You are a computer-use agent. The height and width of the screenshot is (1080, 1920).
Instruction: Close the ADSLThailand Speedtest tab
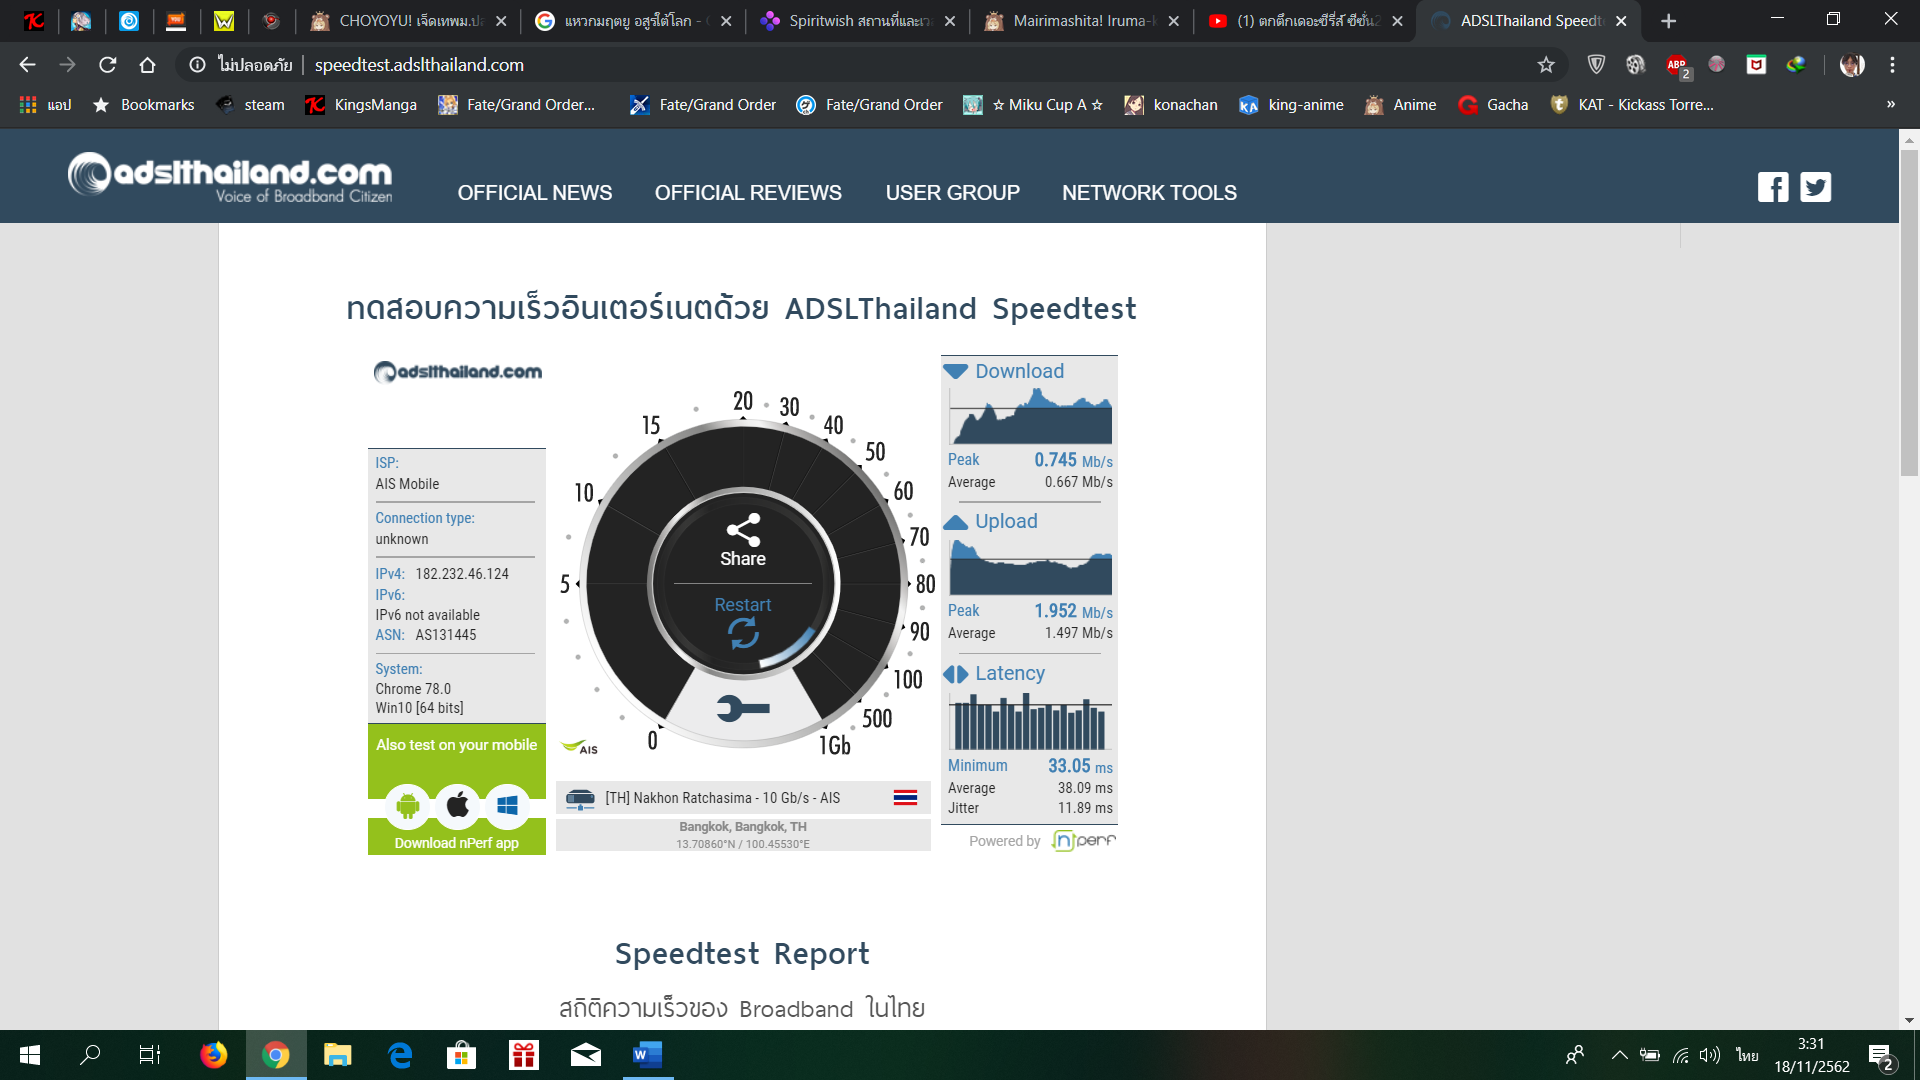point(1621,20)
